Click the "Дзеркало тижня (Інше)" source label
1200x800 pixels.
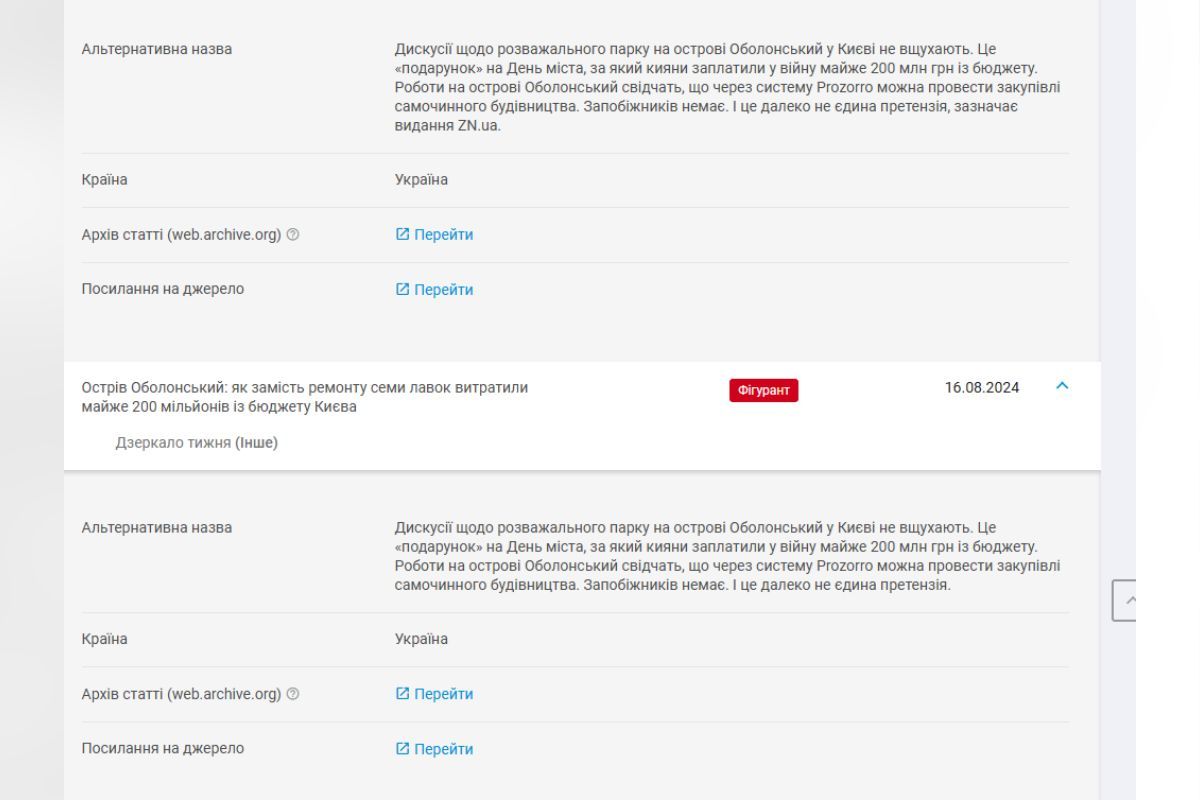[x=196, y=443]
